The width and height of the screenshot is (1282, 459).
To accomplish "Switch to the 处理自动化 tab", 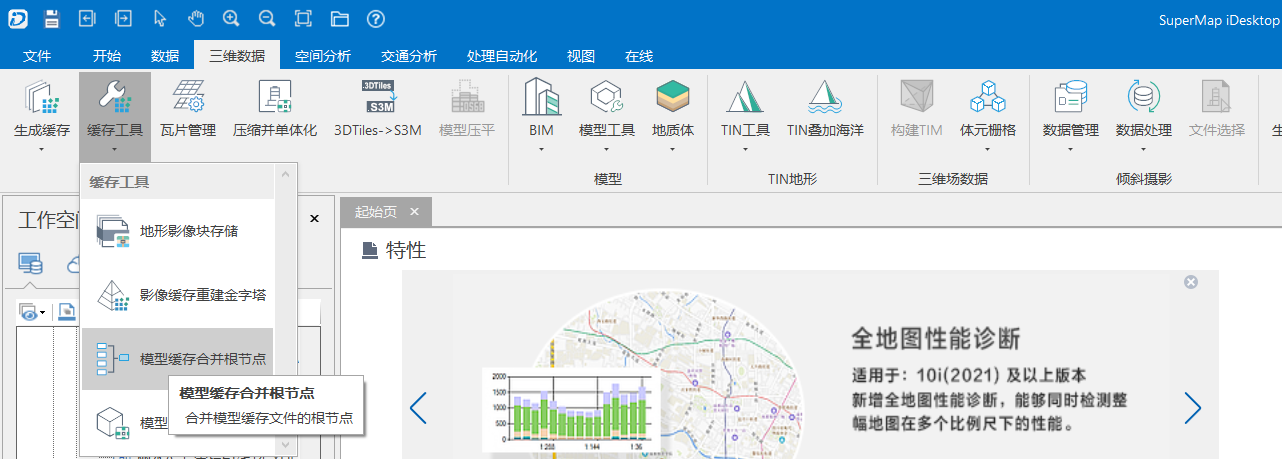I will pyautogui.click(x=502, y=56).
